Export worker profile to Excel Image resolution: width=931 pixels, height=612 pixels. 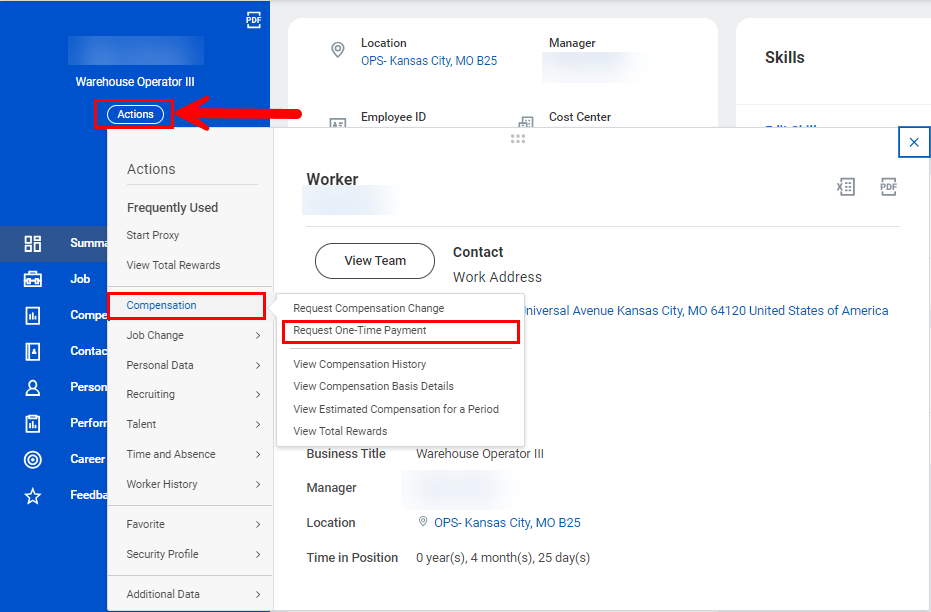(x=846, y=187)
